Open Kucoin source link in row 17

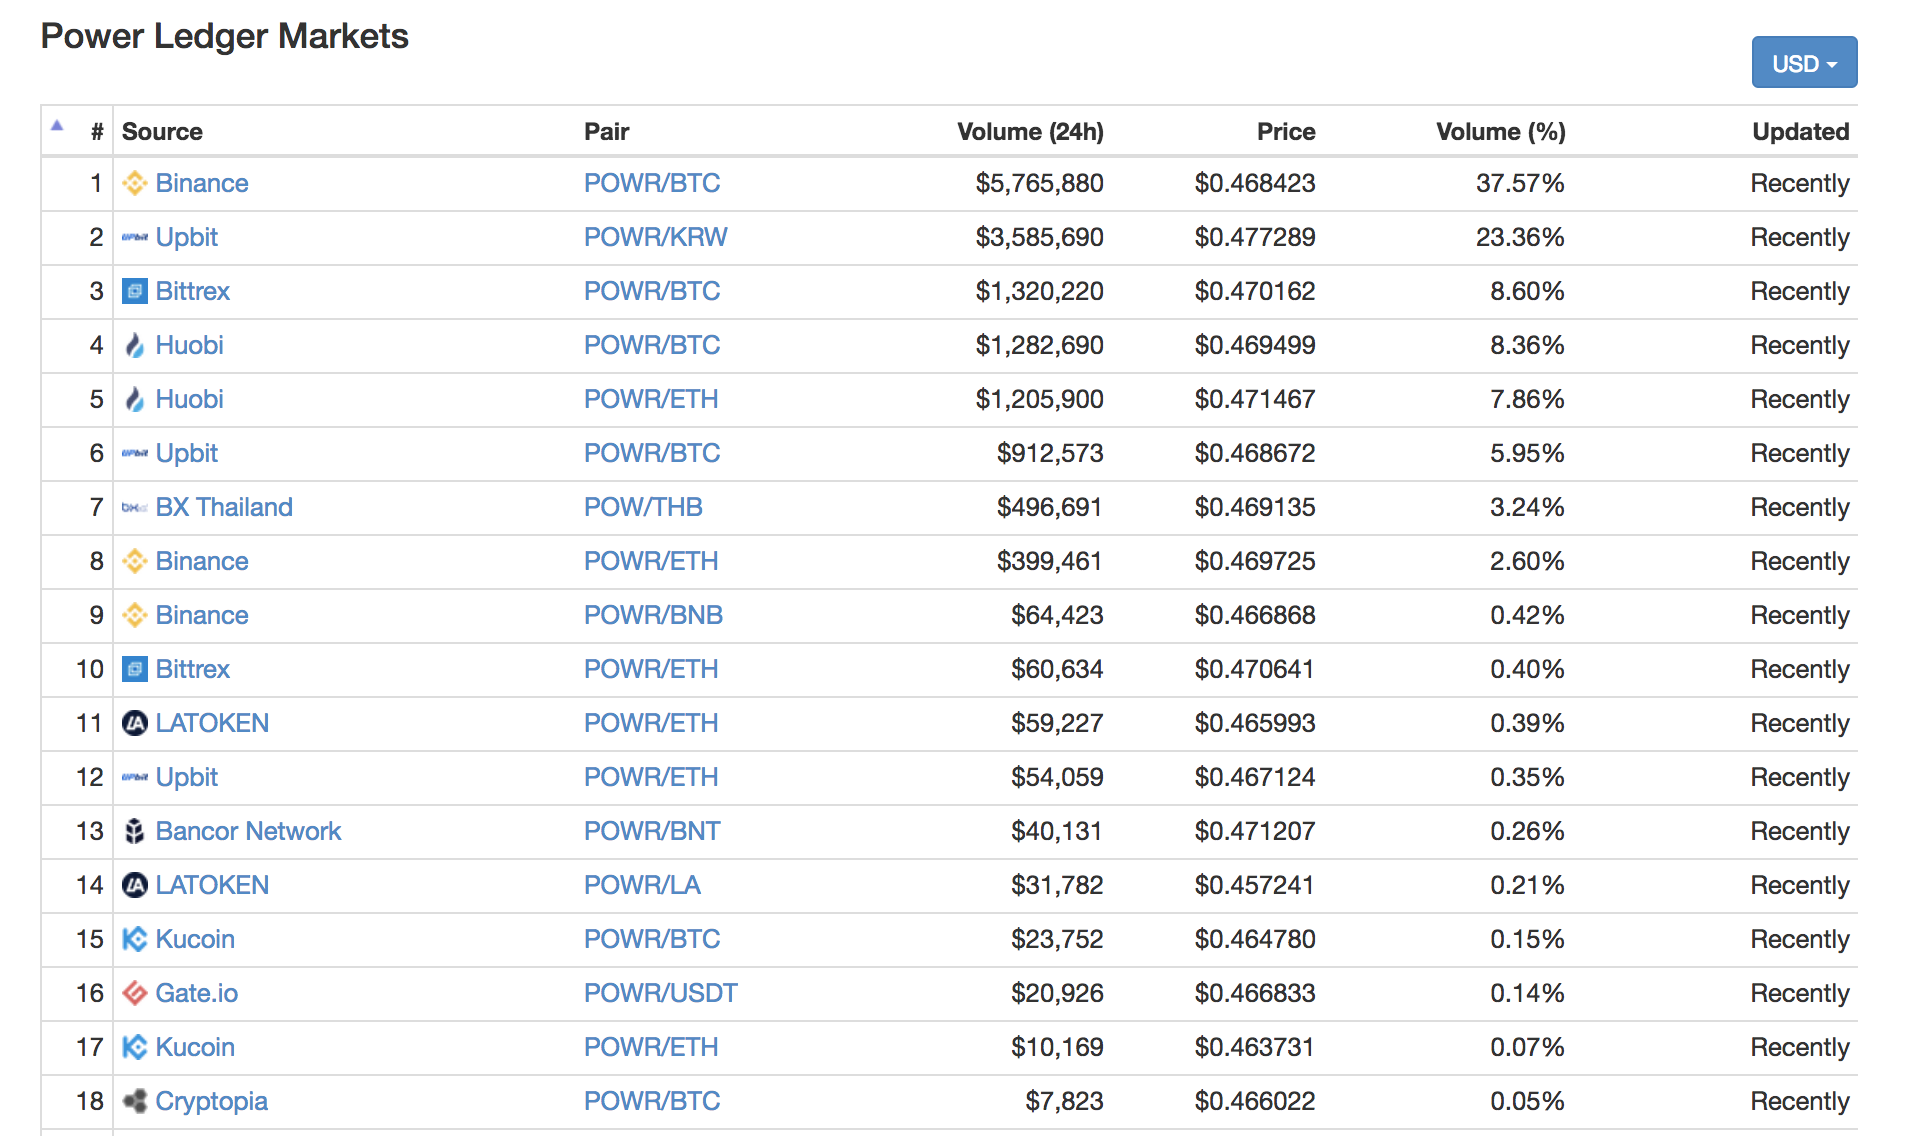[195, 1047]
